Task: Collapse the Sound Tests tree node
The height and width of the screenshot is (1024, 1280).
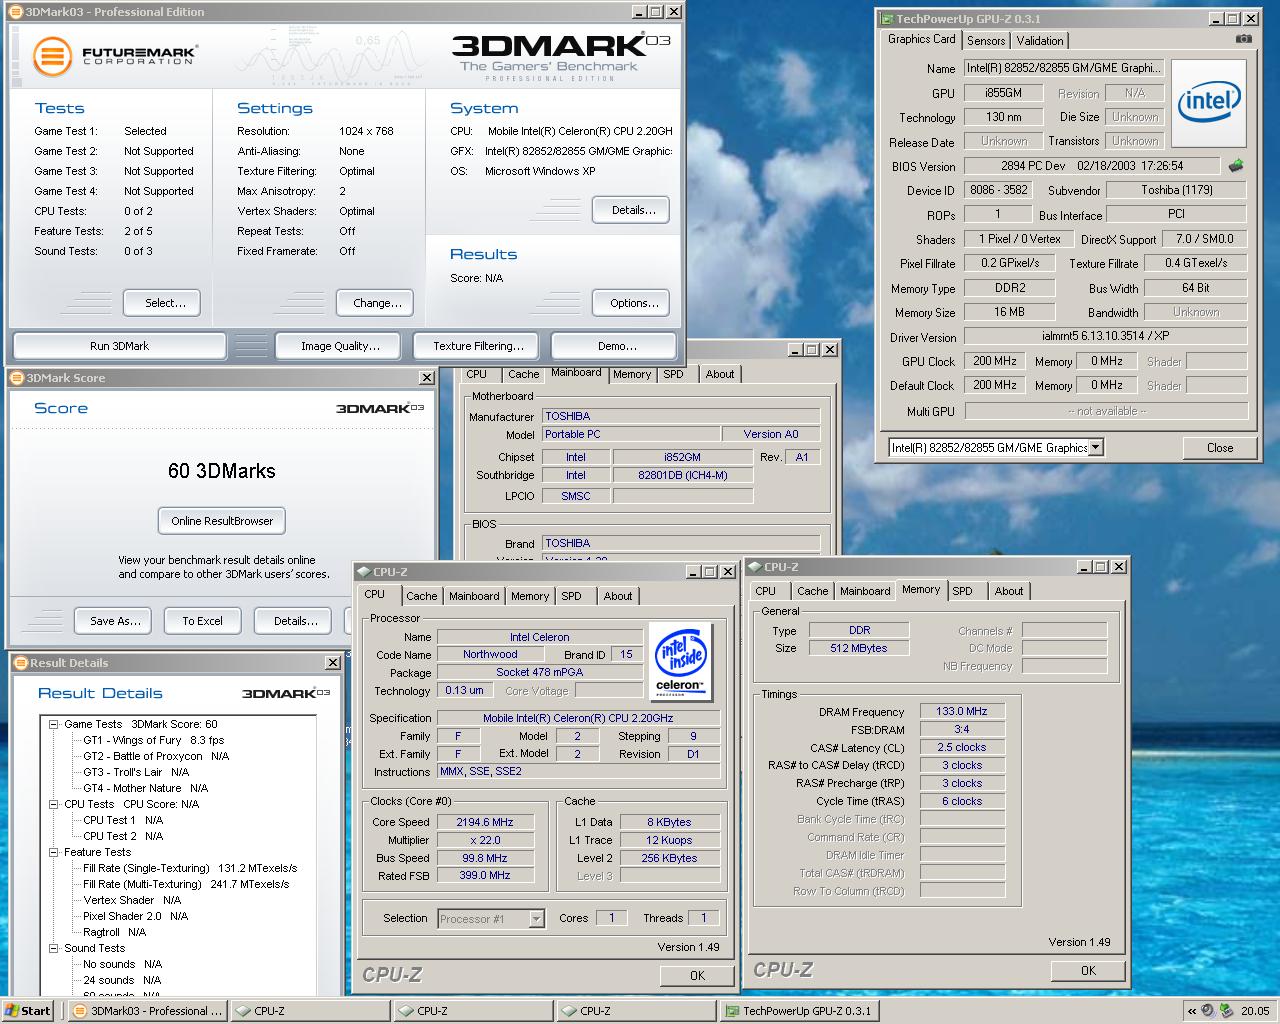Action: click(54, 948)
